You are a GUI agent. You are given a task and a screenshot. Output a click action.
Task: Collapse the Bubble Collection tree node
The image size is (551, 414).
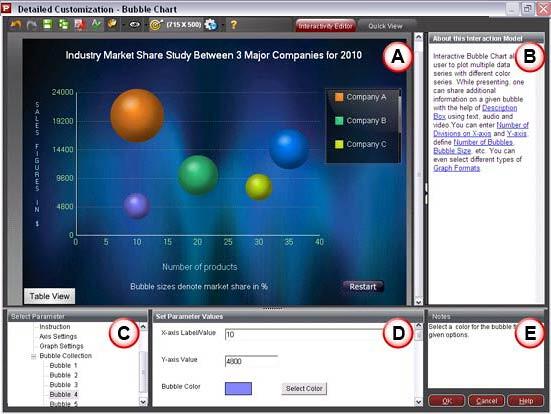coord(34,356)
